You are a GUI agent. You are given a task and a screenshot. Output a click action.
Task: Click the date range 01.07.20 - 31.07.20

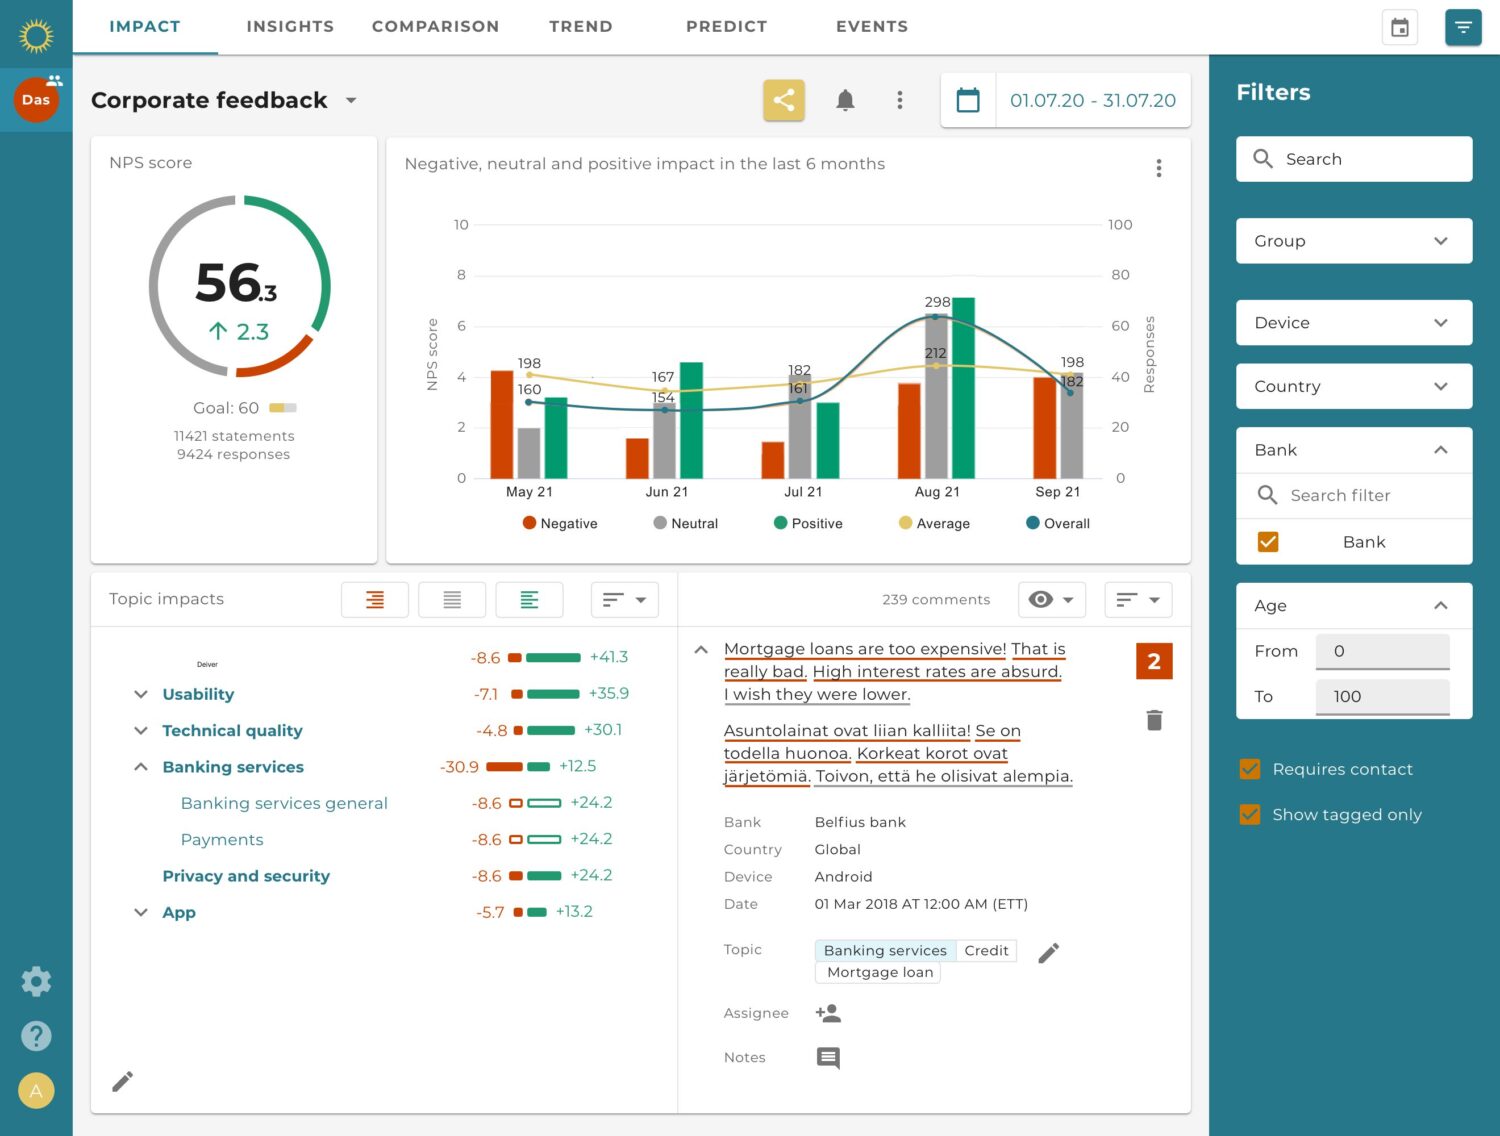(x=1093, y=100)
